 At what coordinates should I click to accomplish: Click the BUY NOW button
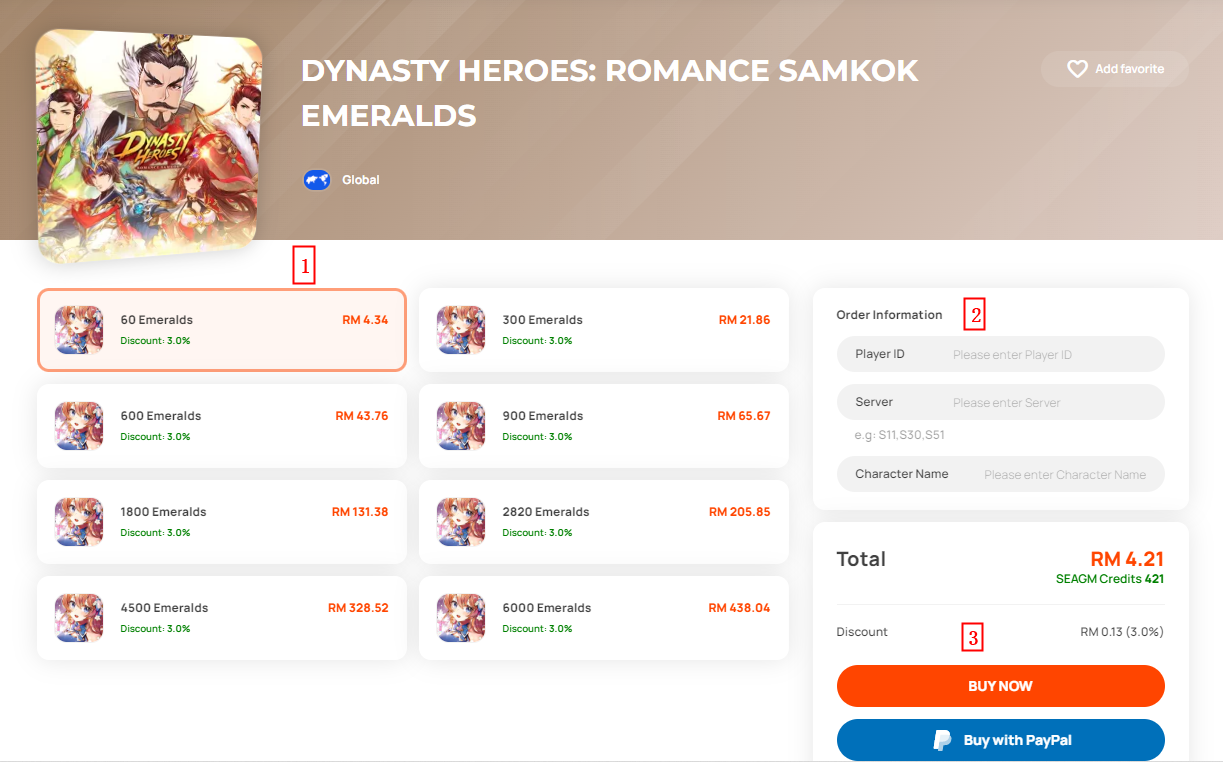click(x=1001, y=686)
